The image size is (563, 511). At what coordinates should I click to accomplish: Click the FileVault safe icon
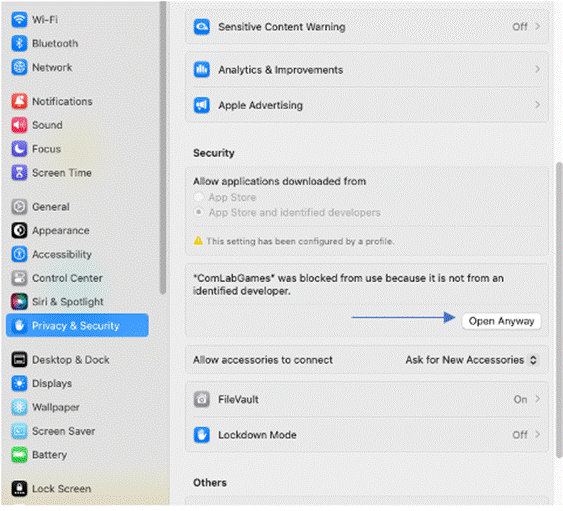click(202, 399)
